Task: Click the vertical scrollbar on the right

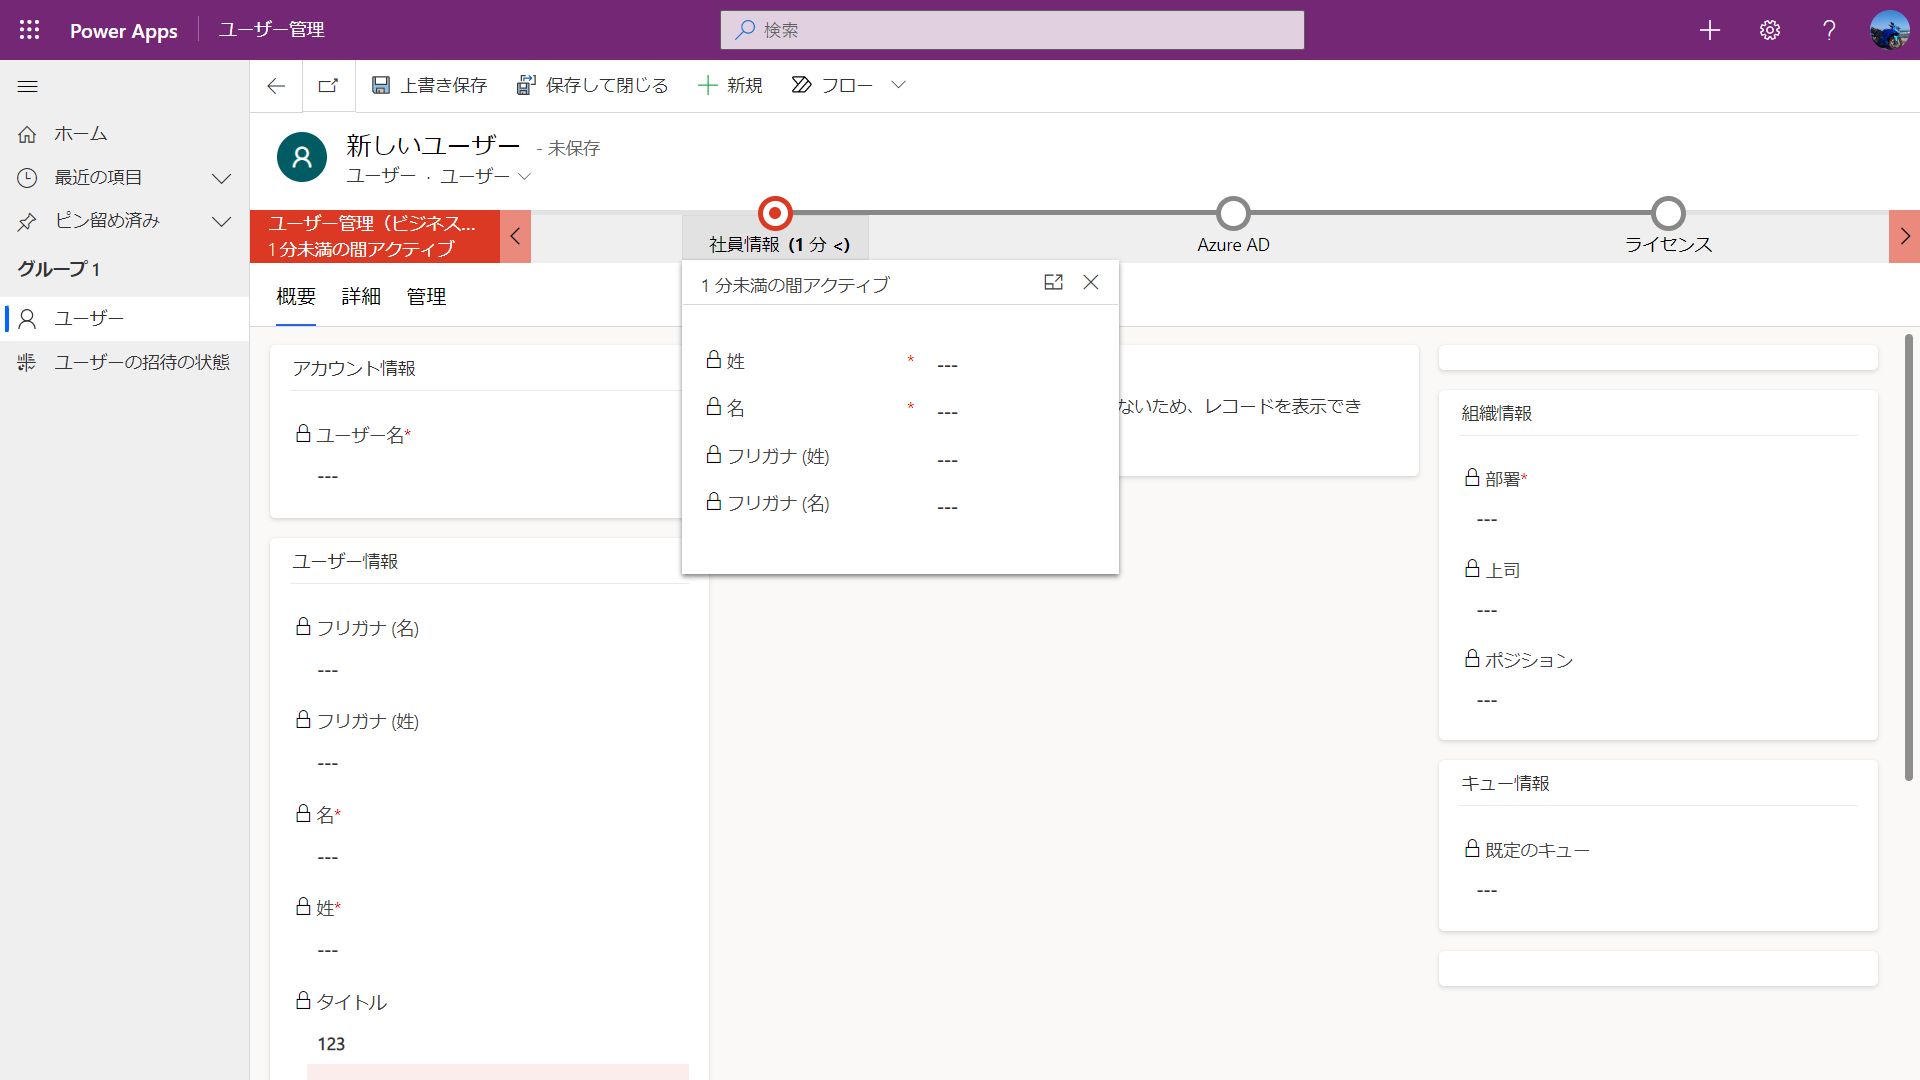Action: point(1908,557)
